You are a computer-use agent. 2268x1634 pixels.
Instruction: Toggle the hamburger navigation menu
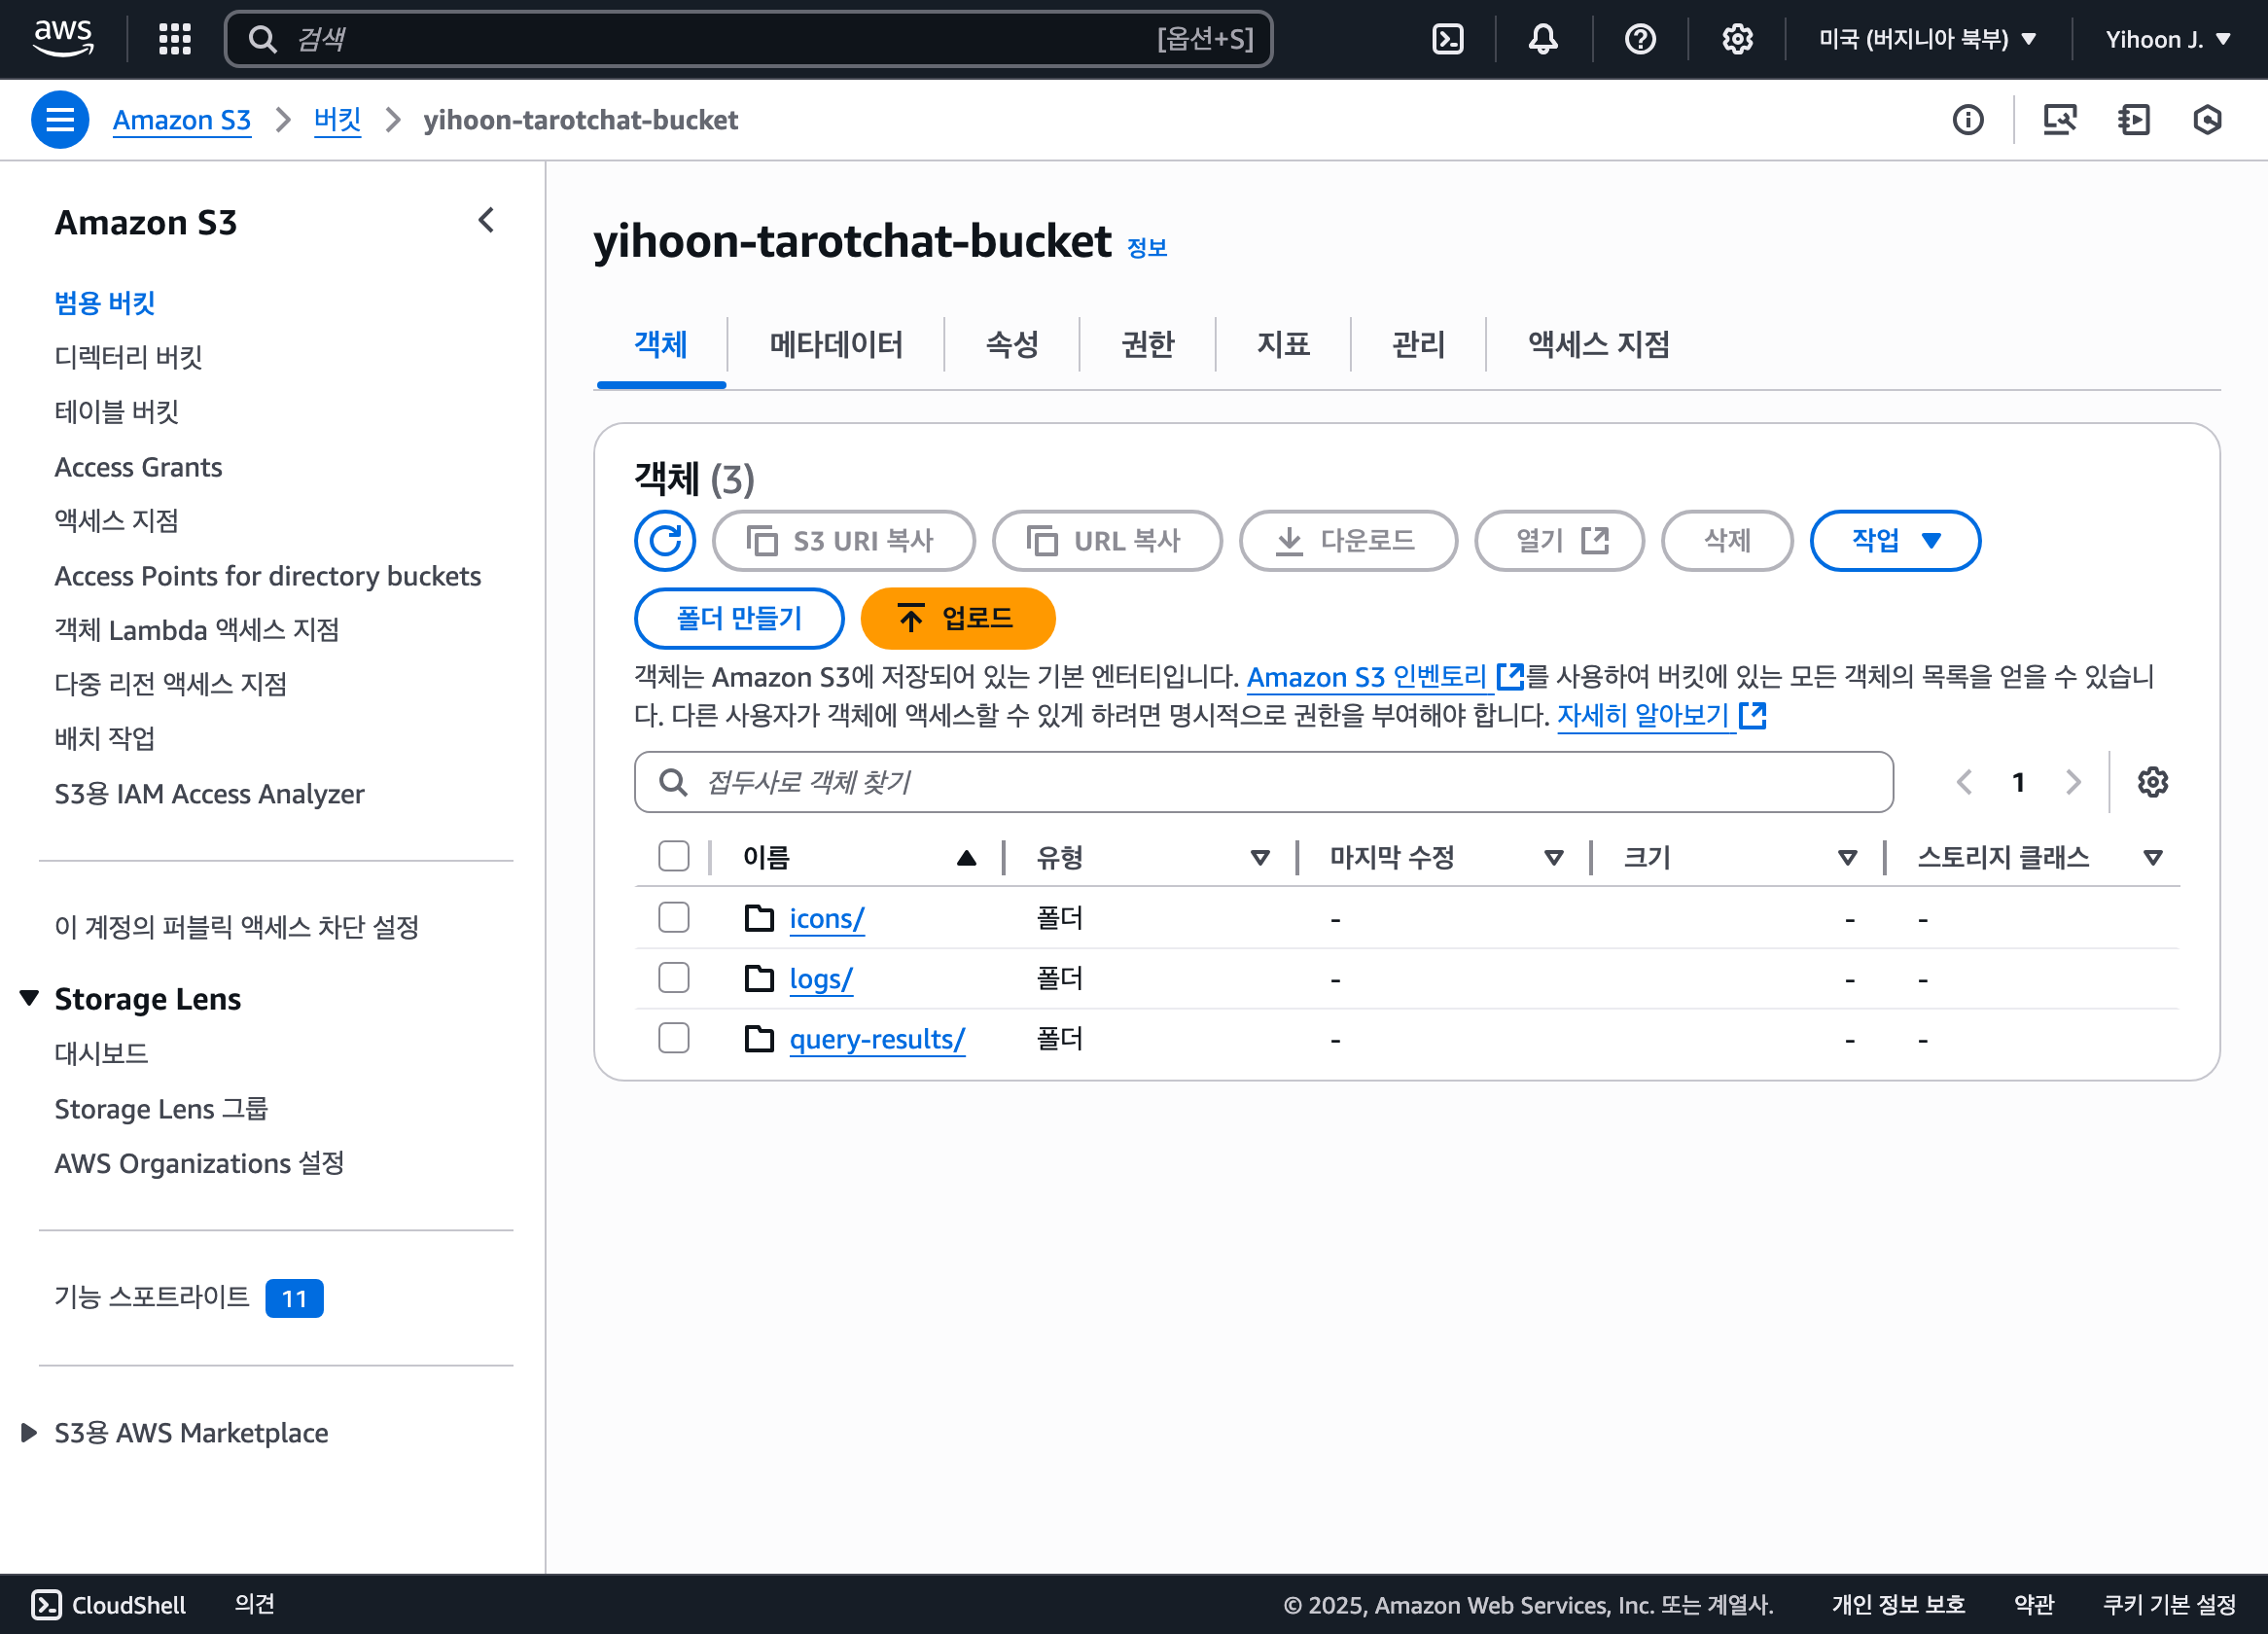coord(60,120)
